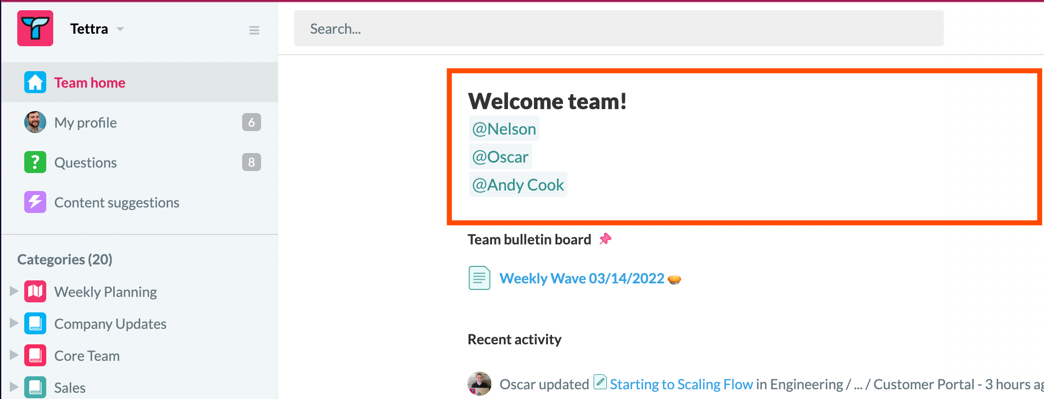The image size is (1044, 399).
Task: Click the Company Updates book icon
Action: click(35, 324)
